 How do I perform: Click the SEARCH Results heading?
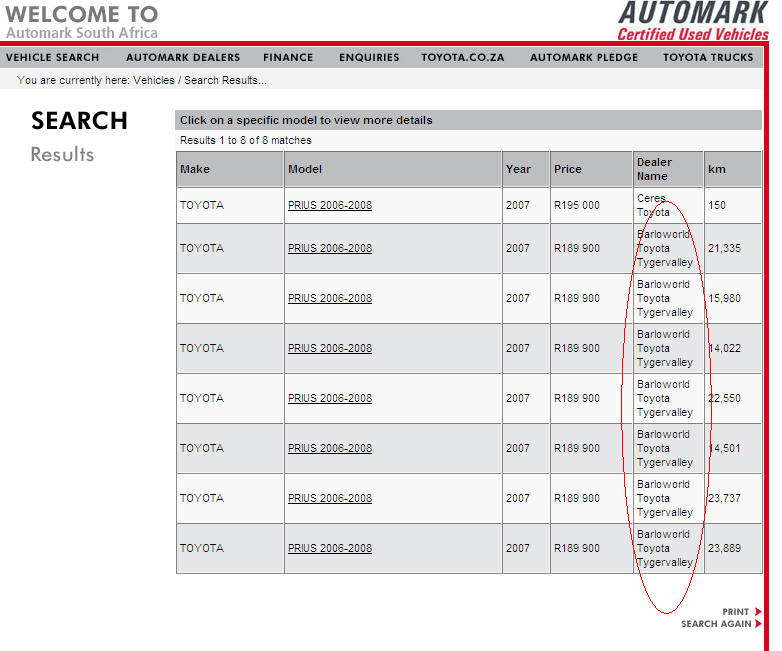click(79, 137)
